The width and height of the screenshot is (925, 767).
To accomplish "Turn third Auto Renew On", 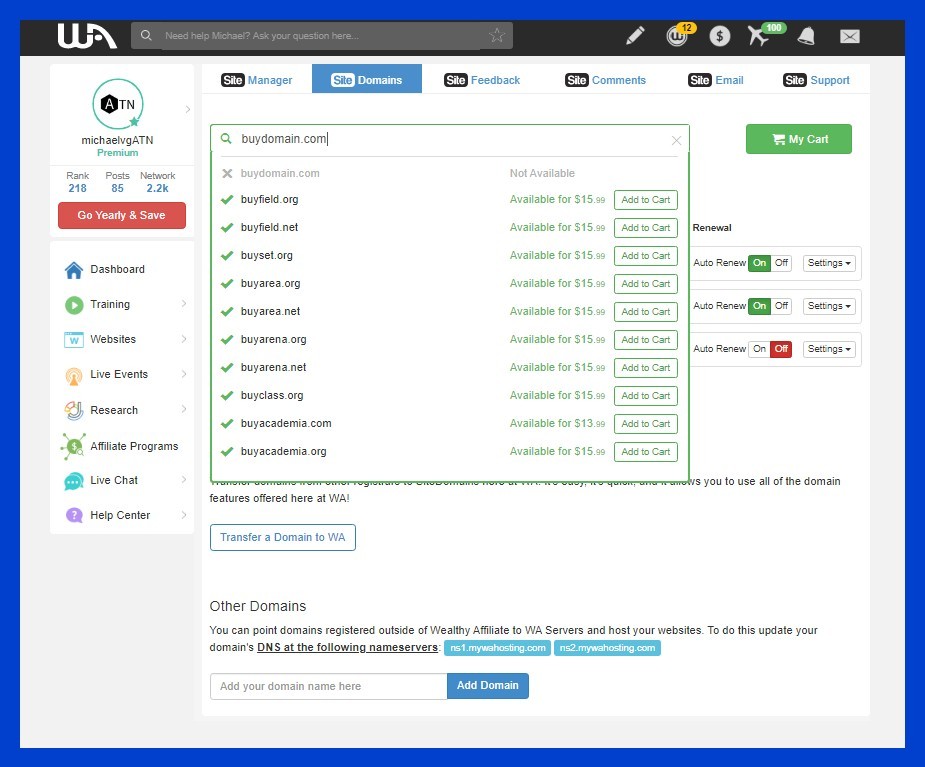I will click(759, 349).
